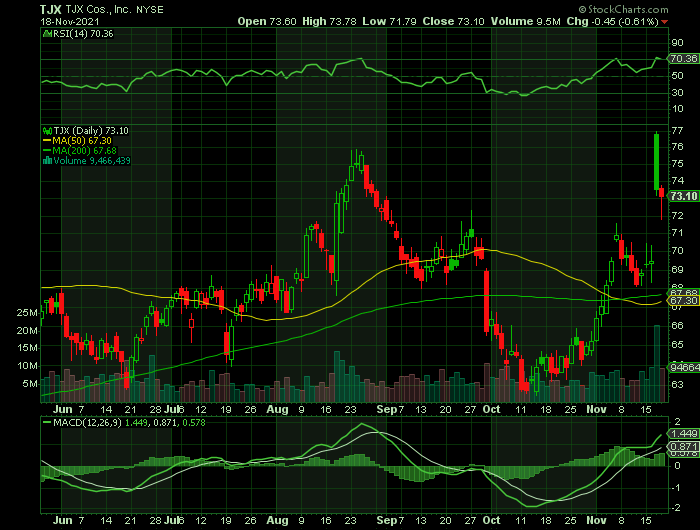The width and height of the screenshot is (700, 530).
Task: Click the 67.30 moving average price tag
Action: tap(683, 301)
